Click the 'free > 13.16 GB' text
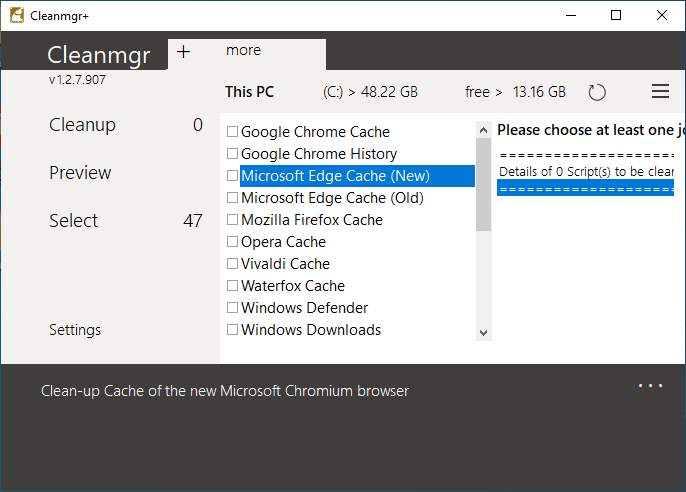 [515, 92]
